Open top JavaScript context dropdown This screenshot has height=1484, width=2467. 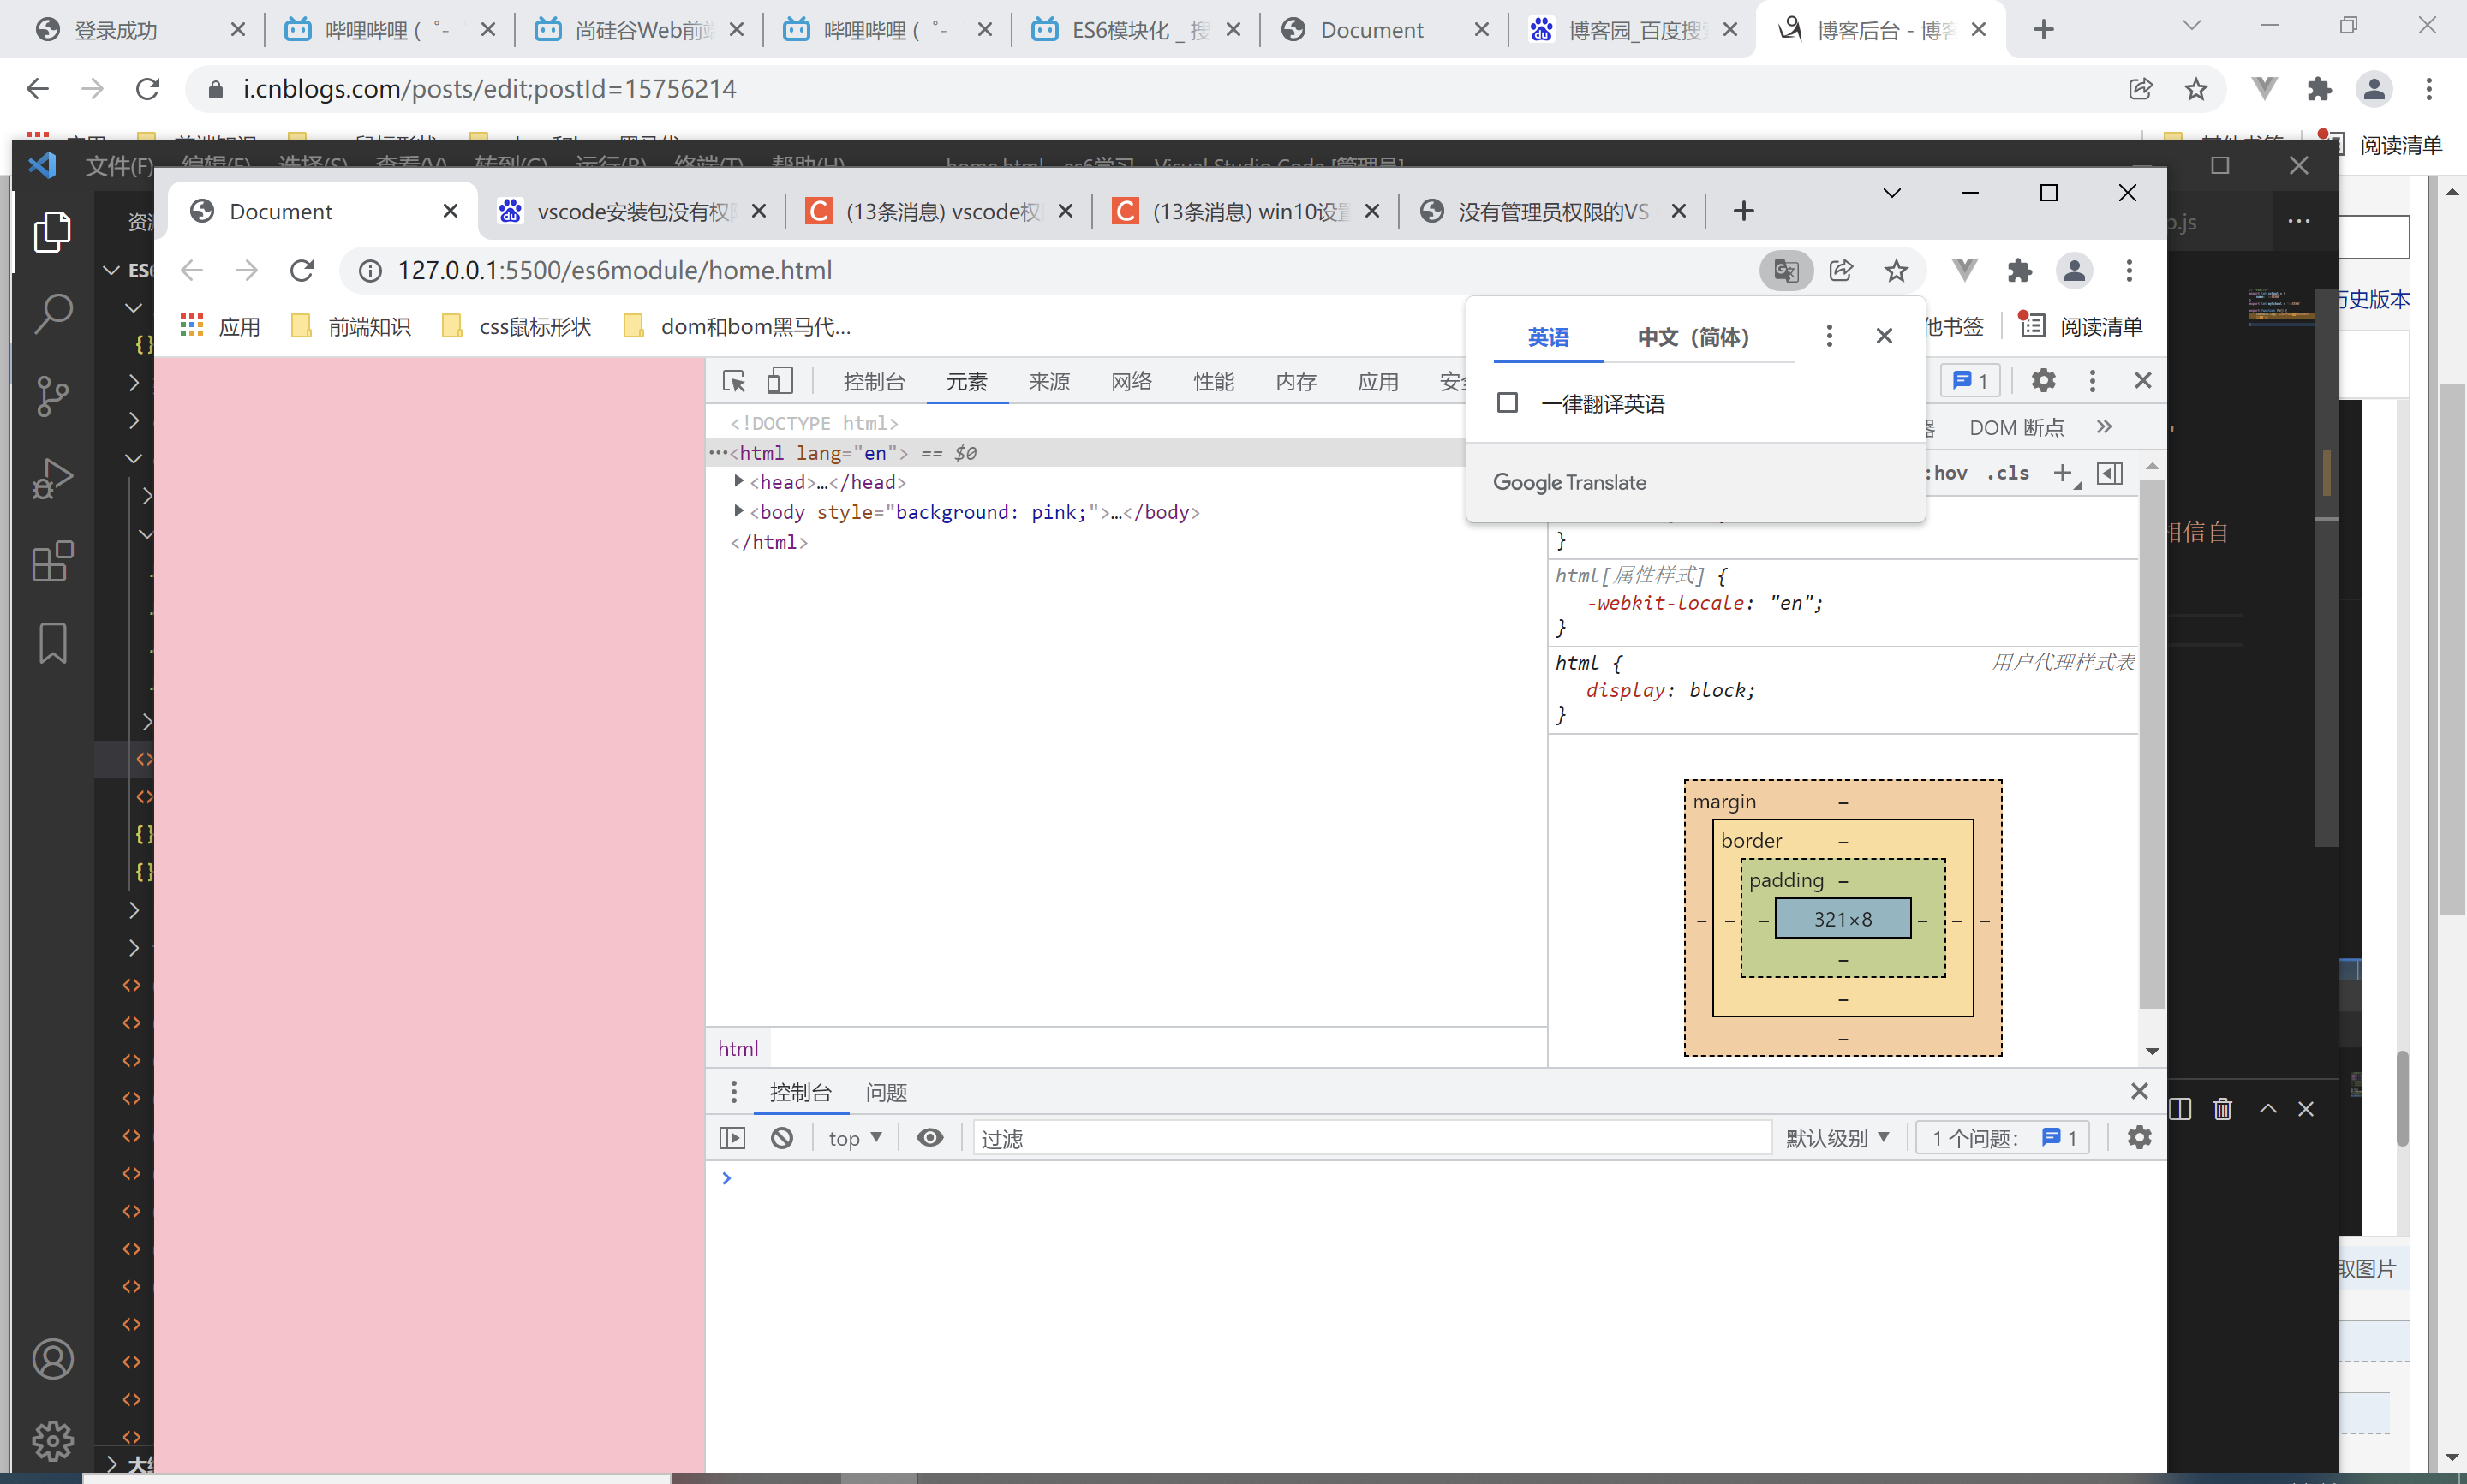click(x=855, y=1138)
